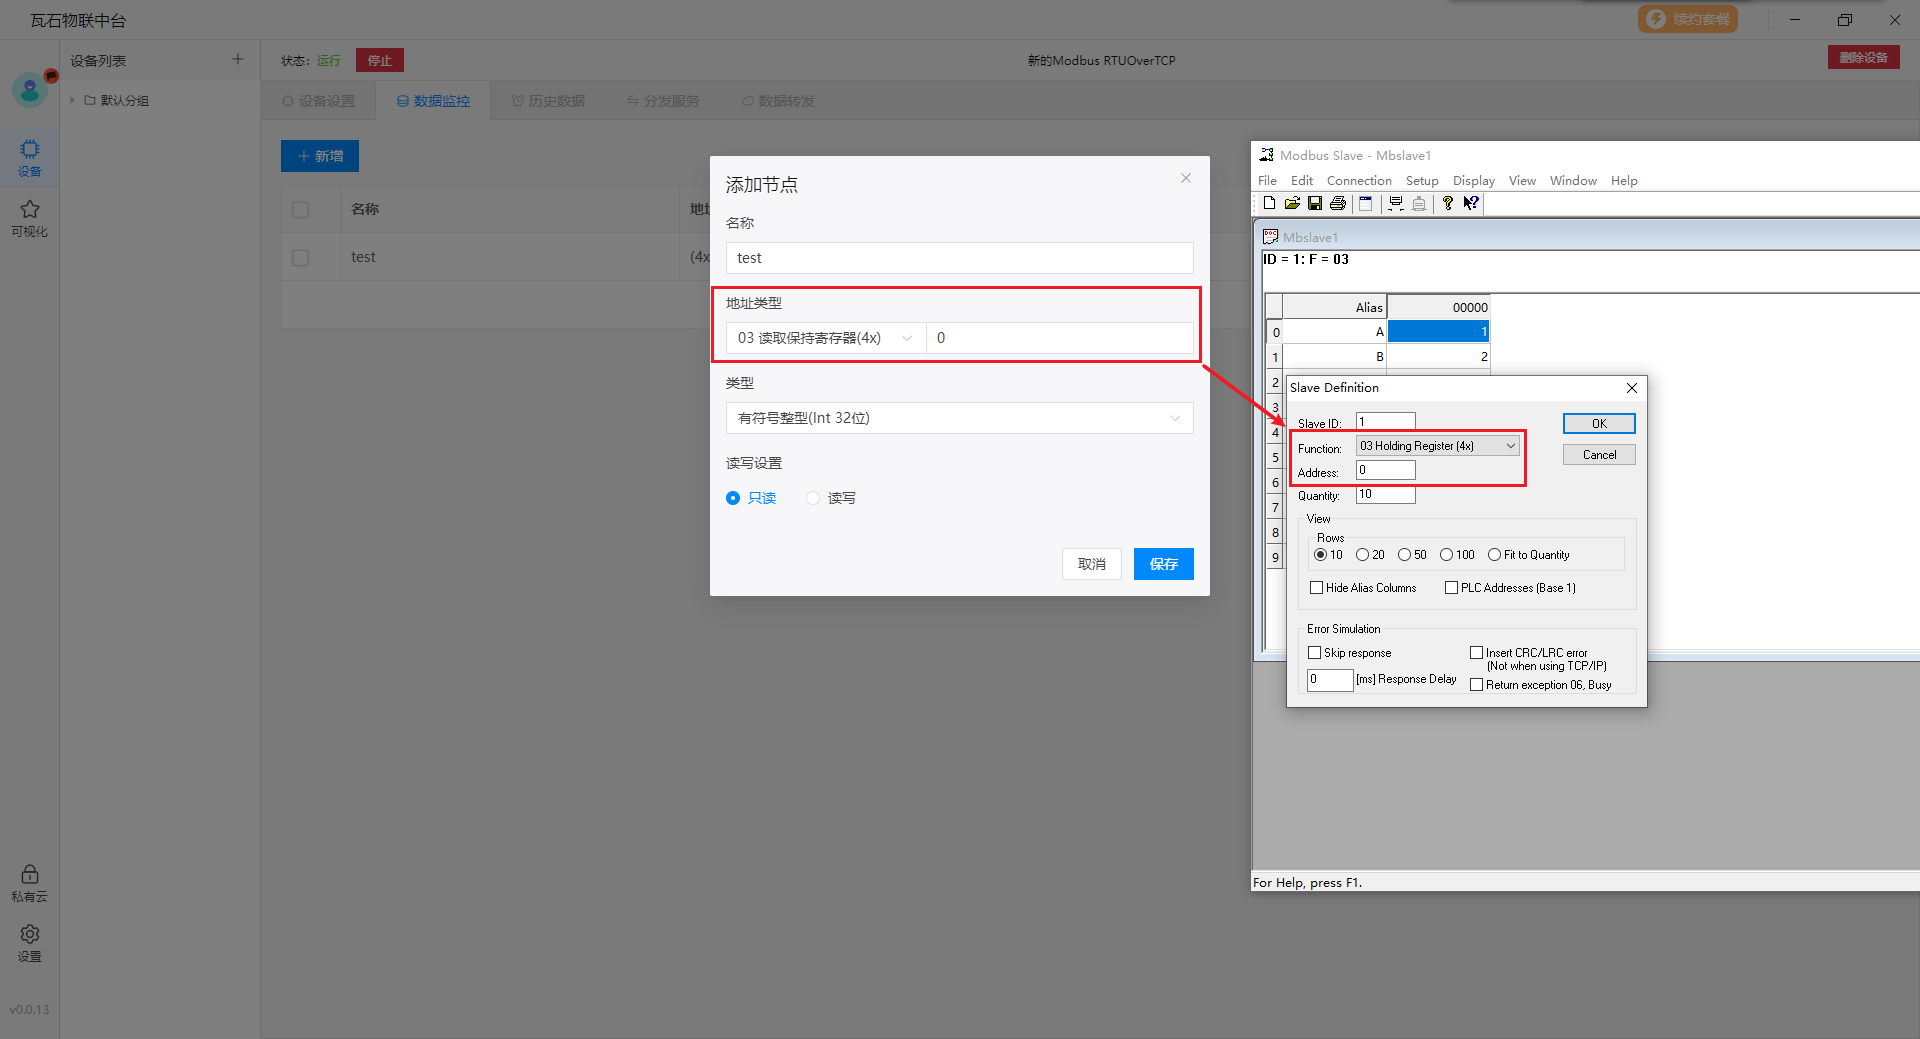Click the 保存 button in the dialog
This screenshot has width=1920, height=1039.
pyautogui.click(x=1163, y=564)
